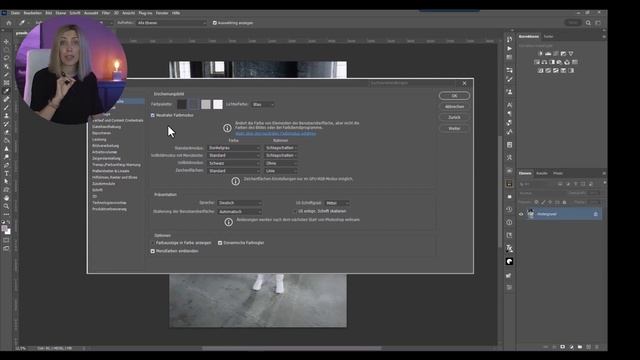Toggle Menüfarben einblenden checkbox
The image size is (640, 360).
click(153, 251)
